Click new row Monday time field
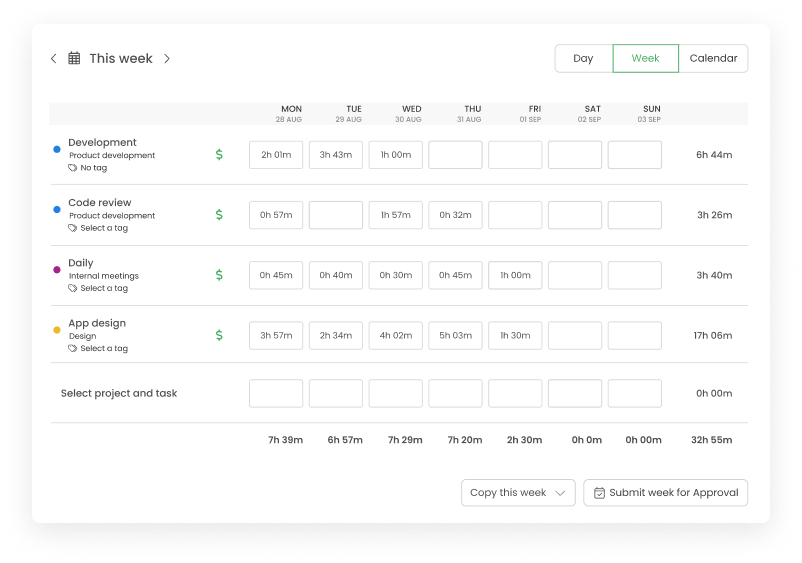The image size is (802, 563). click(276, 393)
